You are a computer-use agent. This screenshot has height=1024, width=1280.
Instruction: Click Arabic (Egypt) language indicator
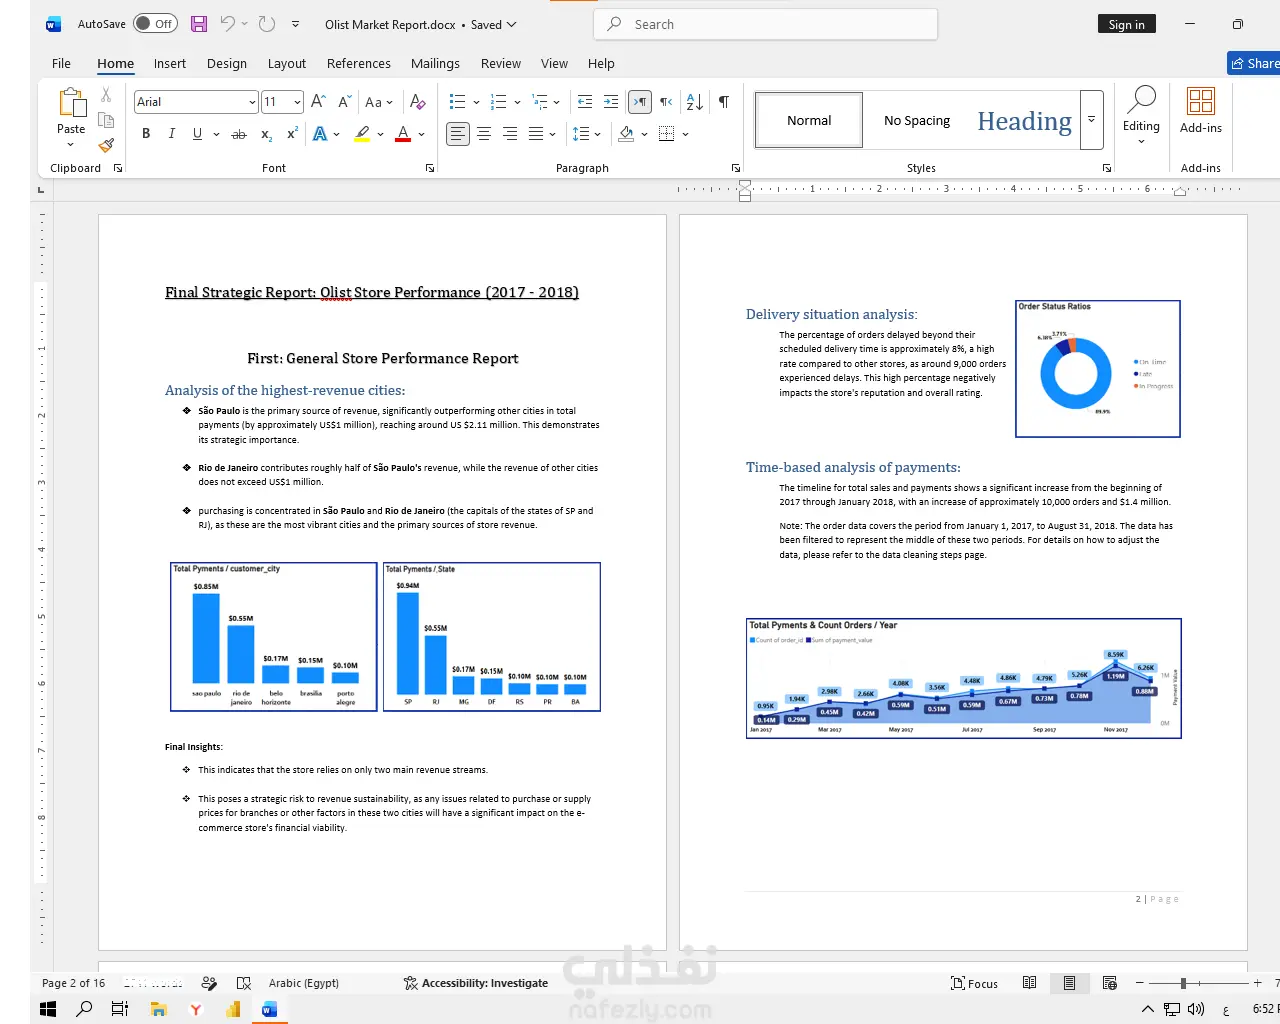tap(304, 983)
